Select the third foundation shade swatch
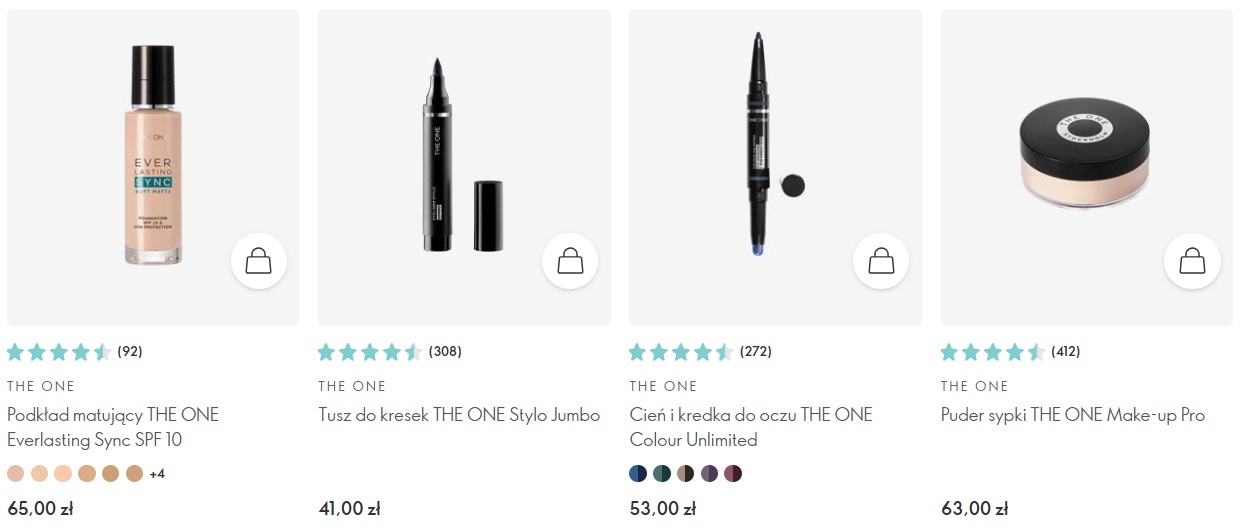1240x532 pixels. (63, 473)
